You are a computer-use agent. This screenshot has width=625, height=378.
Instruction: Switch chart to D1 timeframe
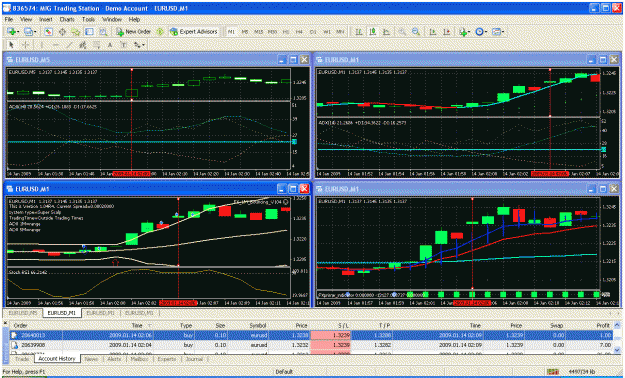pyautogui.click(x=313, y=32)
